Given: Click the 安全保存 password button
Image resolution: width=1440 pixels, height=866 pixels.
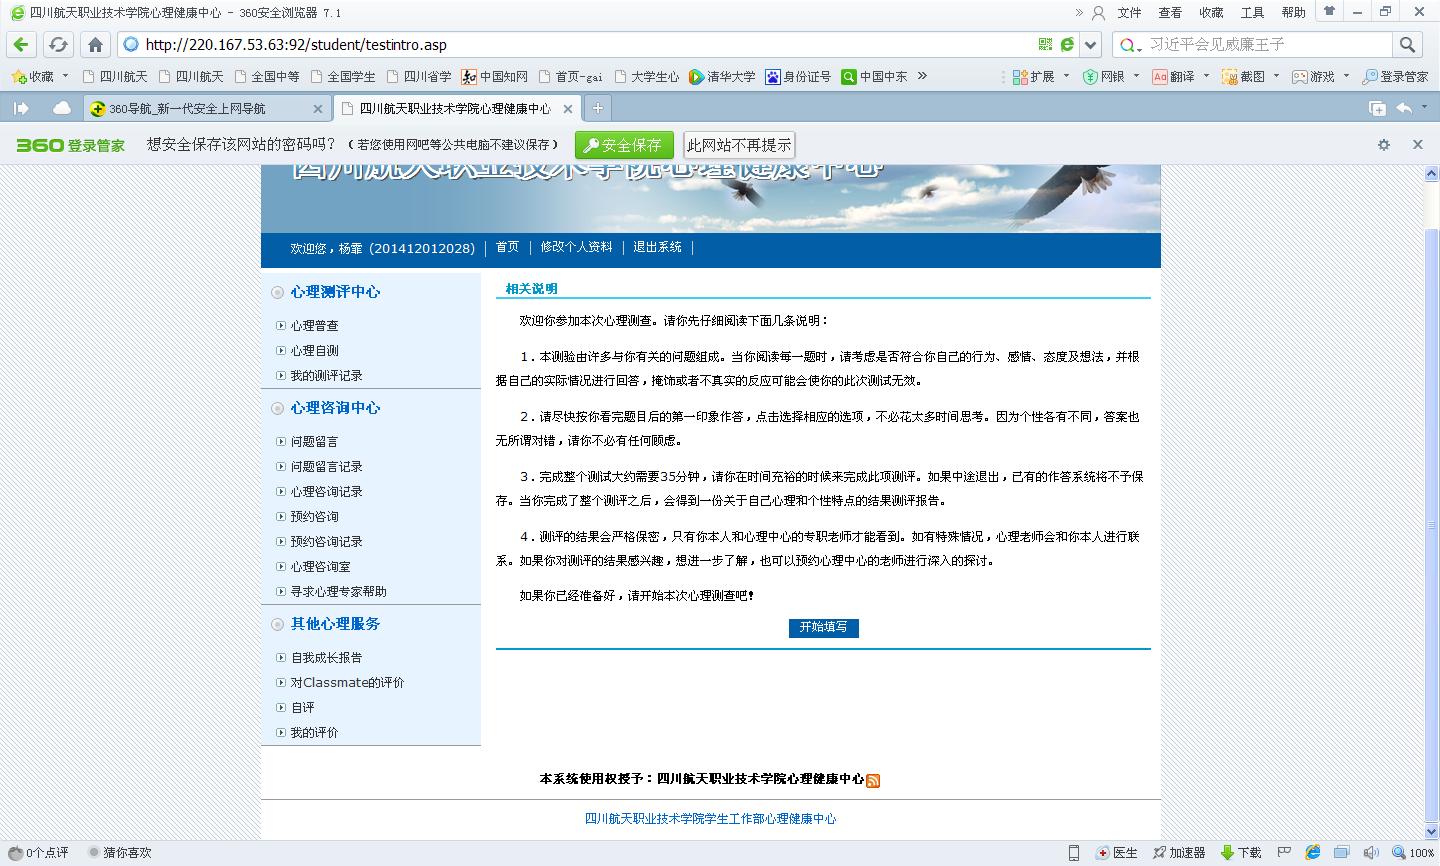Looking at the screenshot, I should (624, 145).
